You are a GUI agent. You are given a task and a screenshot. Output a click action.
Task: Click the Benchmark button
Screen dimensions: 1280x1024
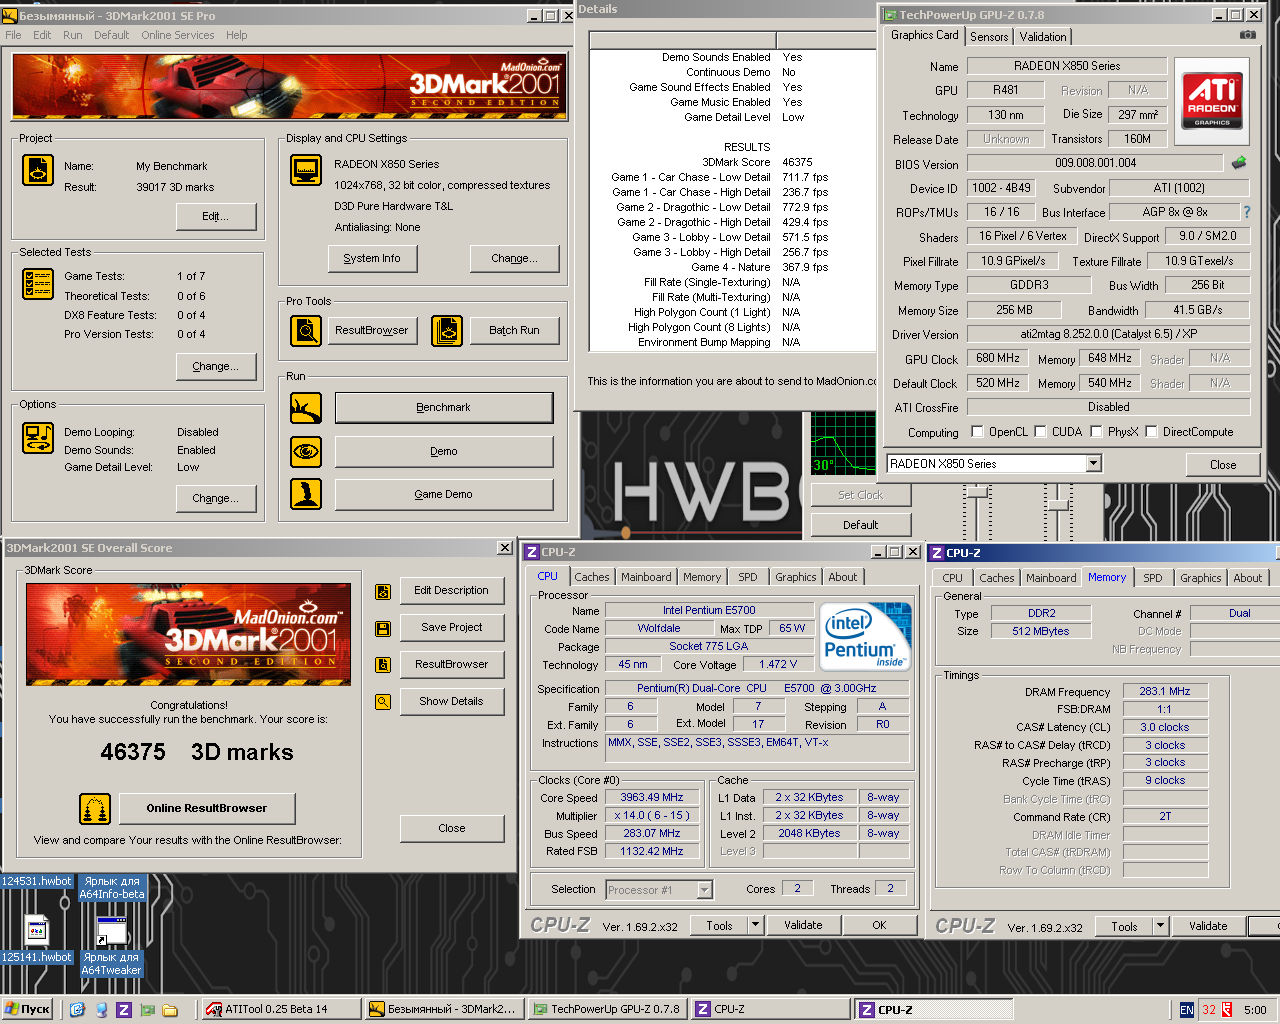point(444,408)
